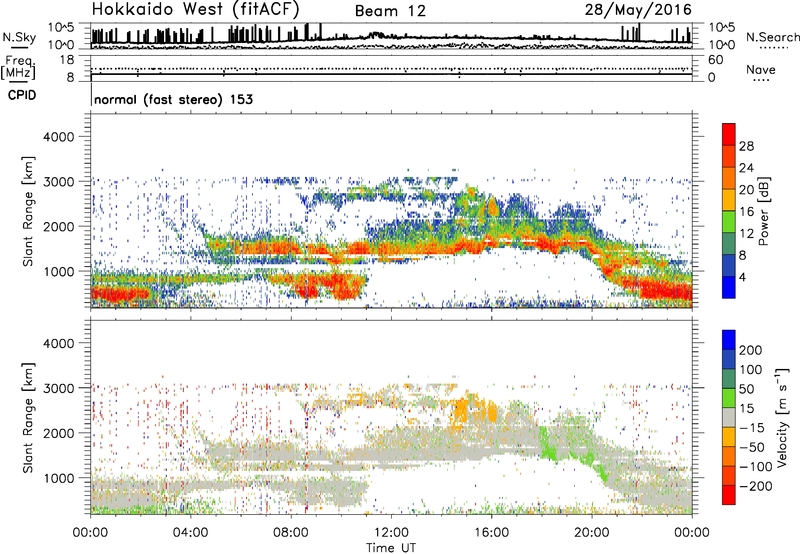Screen dimensions: 800x554
Task: Click the light green segment of the Power color bar
Action: 729,222
